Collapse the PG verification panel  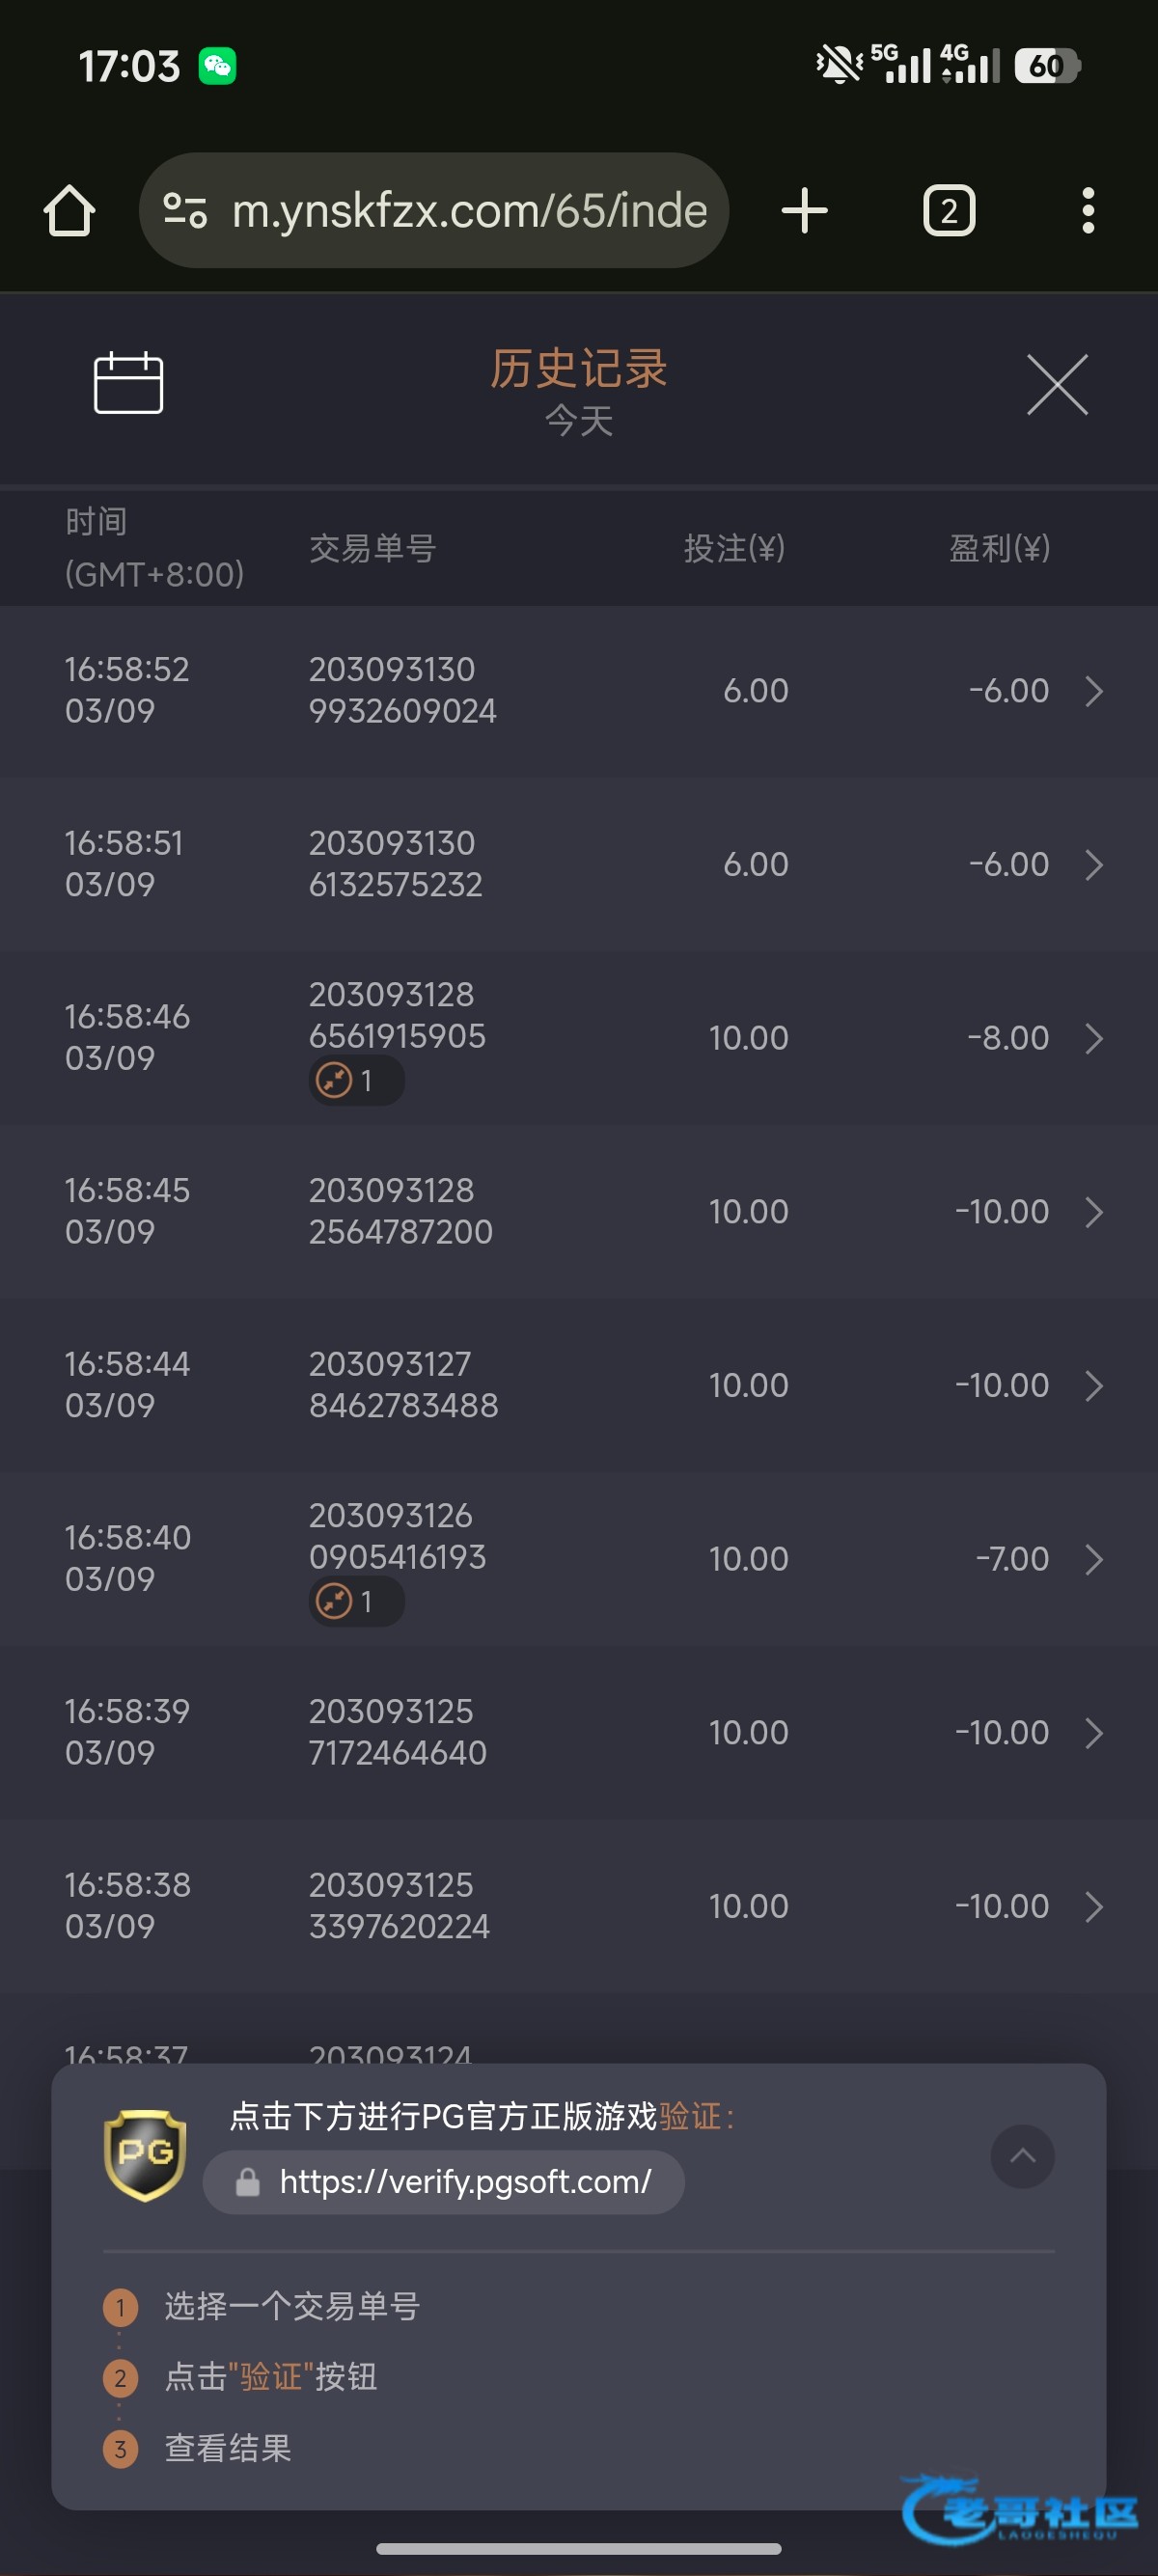(x=1022, y=2156)
